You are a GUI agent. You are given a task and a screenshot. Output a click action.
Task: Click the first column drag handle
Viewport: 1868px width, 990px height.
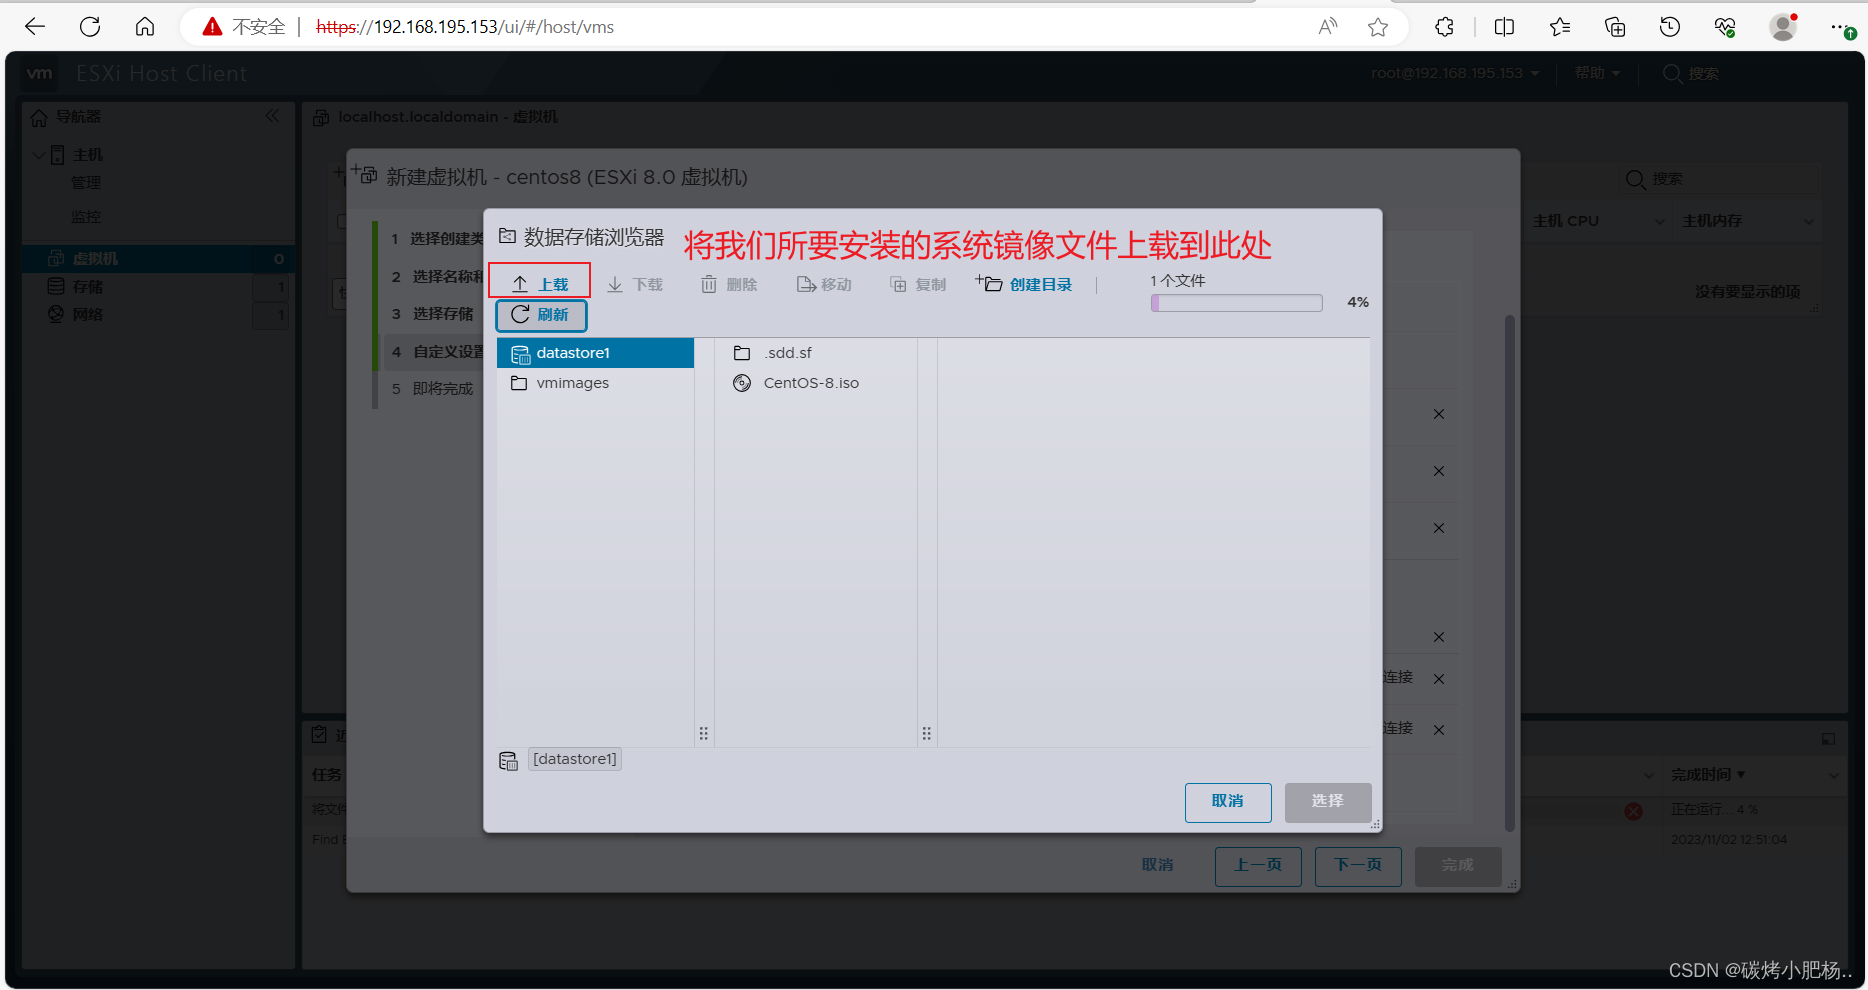pos(704,734)
